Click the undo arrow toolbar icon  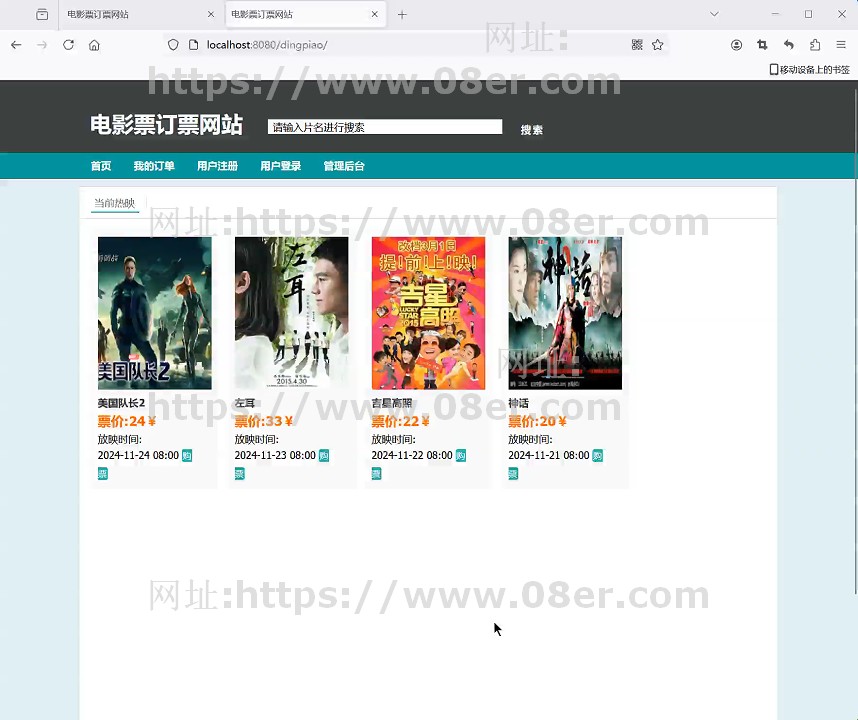(x=789, y=45)
